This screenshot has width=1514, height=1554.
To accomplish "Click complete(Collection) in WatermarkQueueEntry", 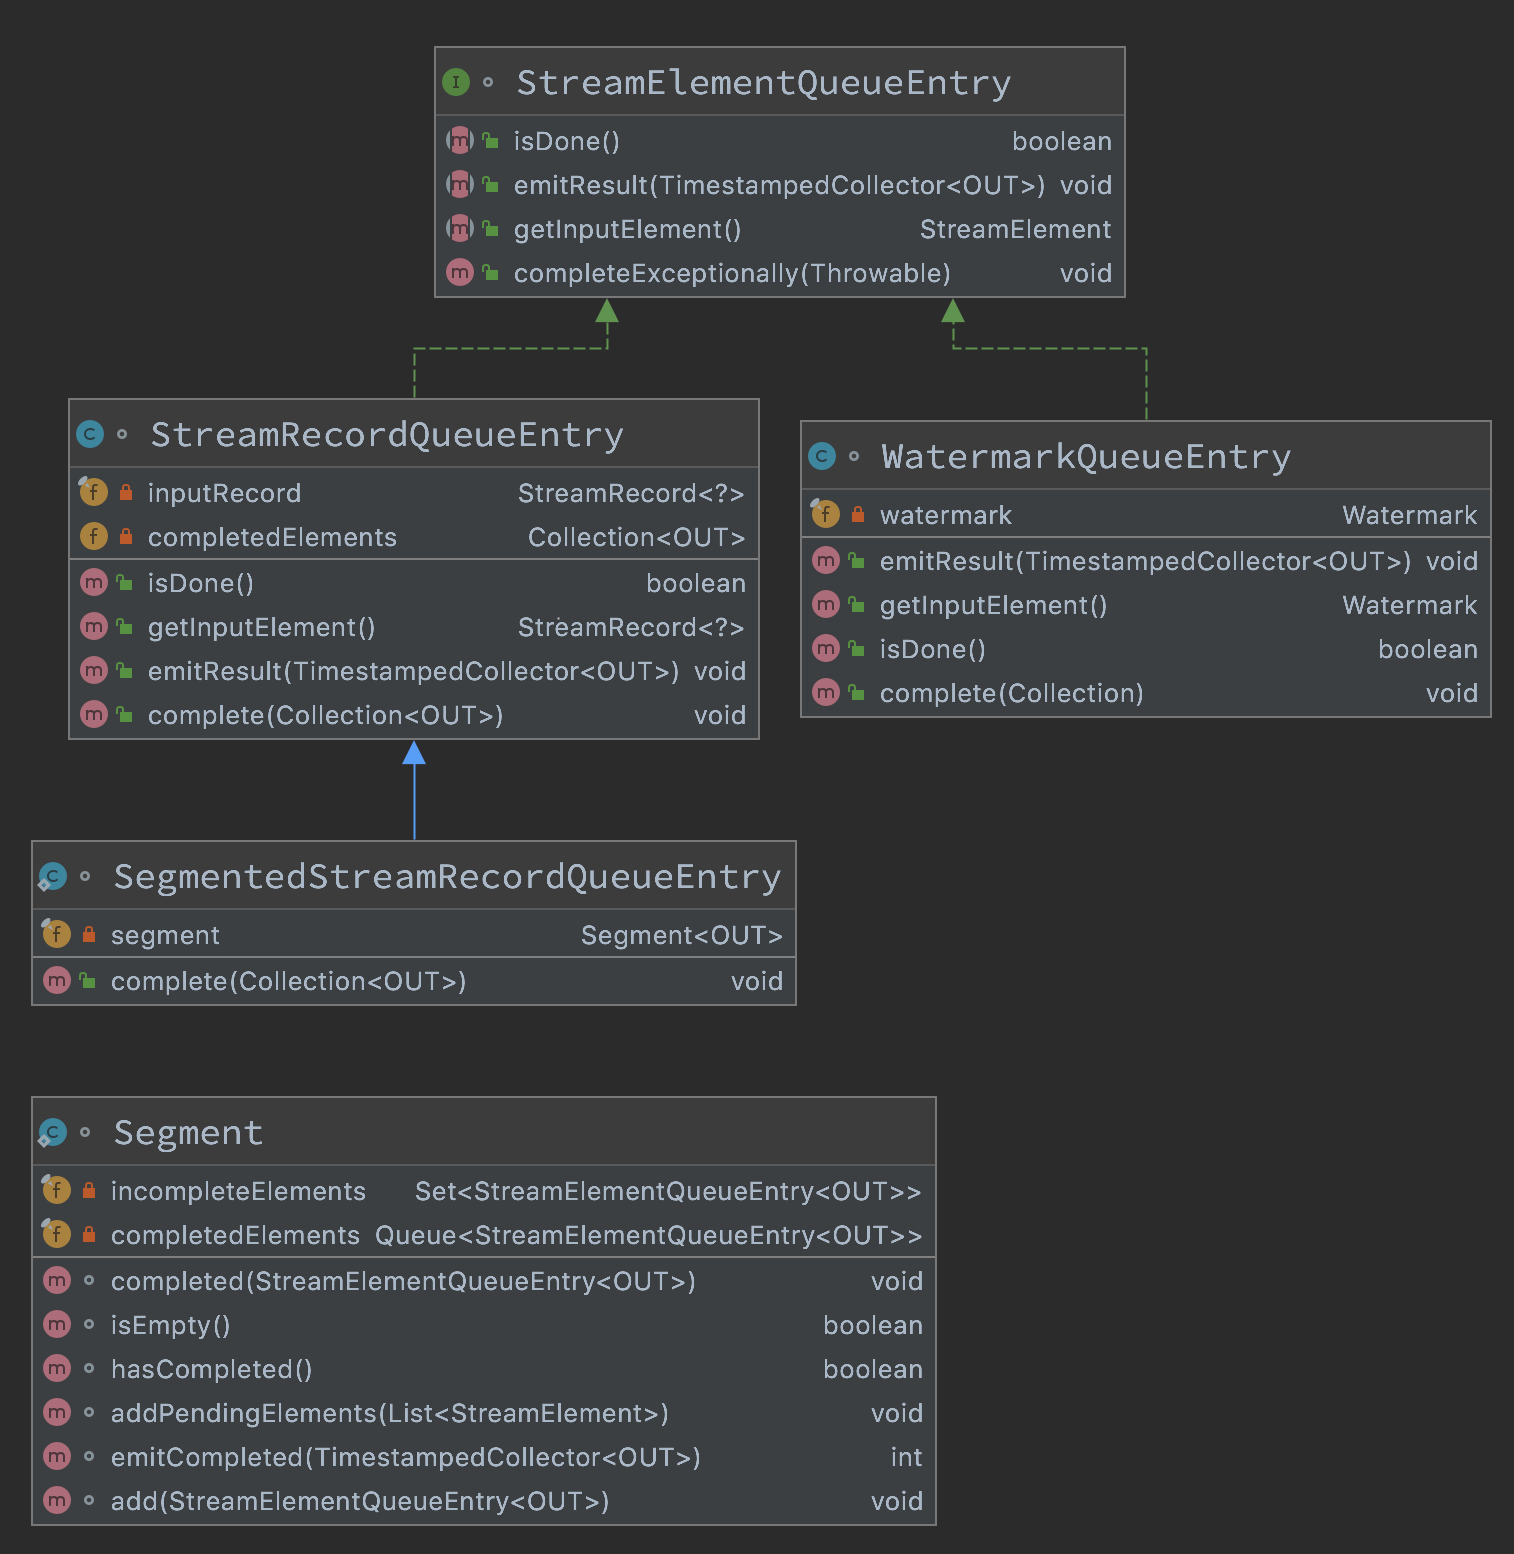I will 1146,693.
